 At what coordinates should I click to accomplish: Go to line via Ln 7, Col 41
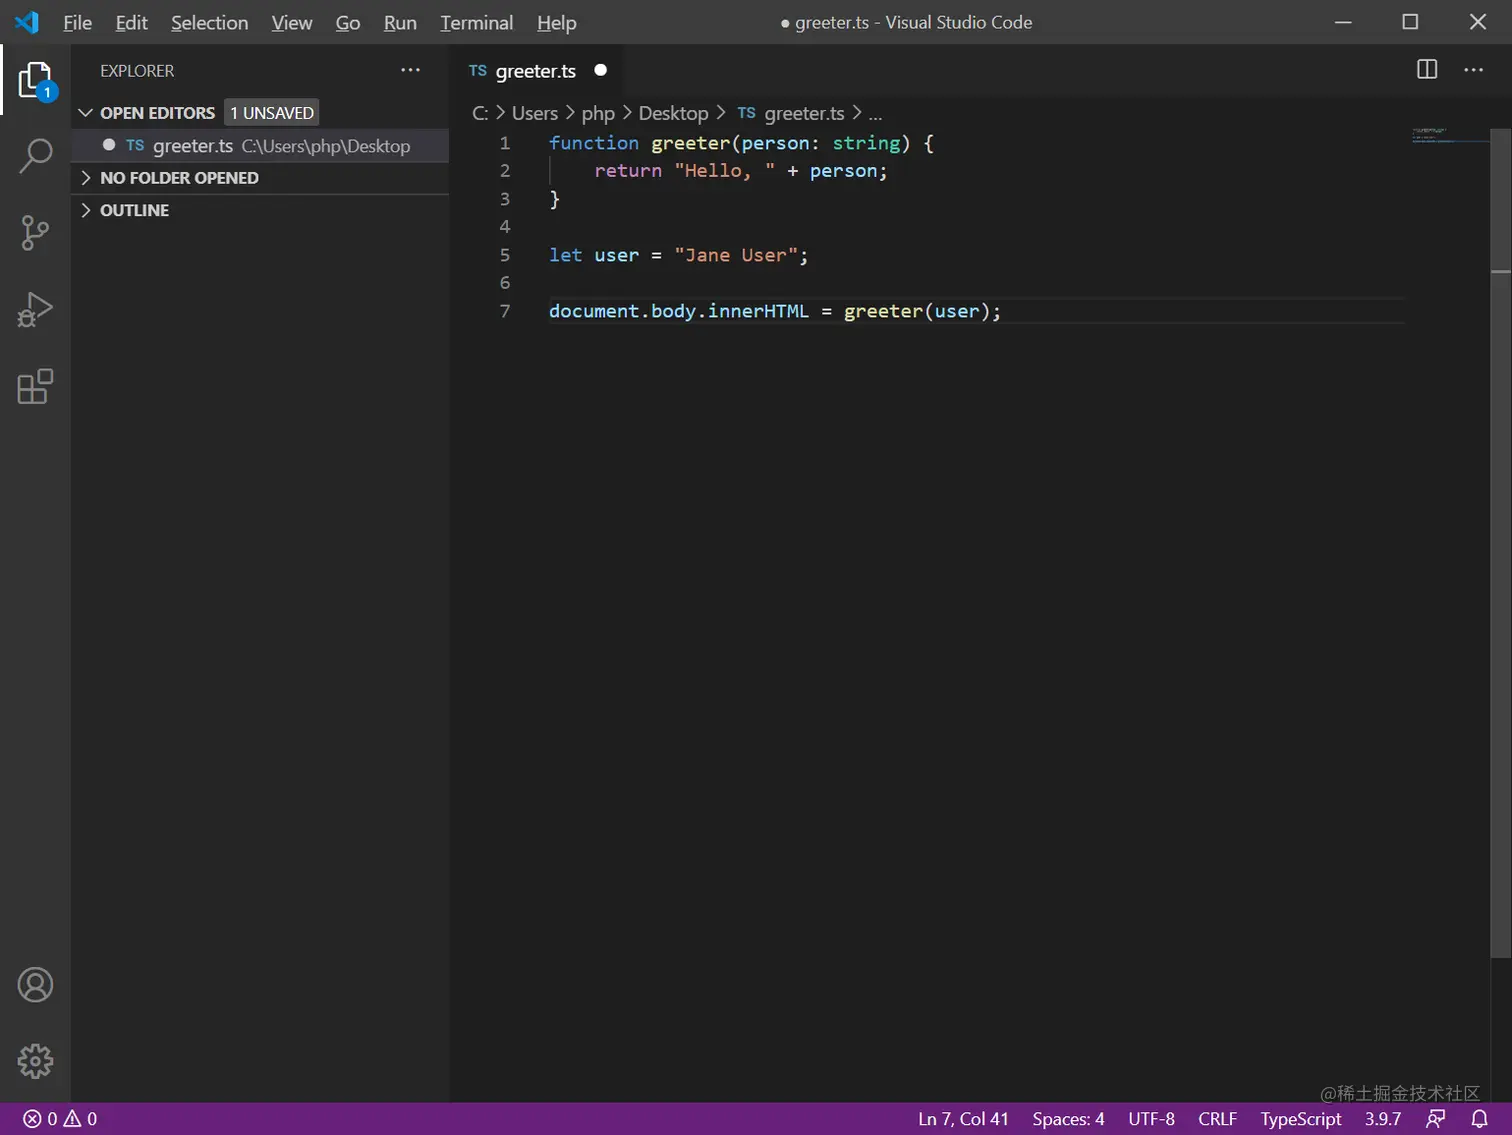(x=963, y=1119)
